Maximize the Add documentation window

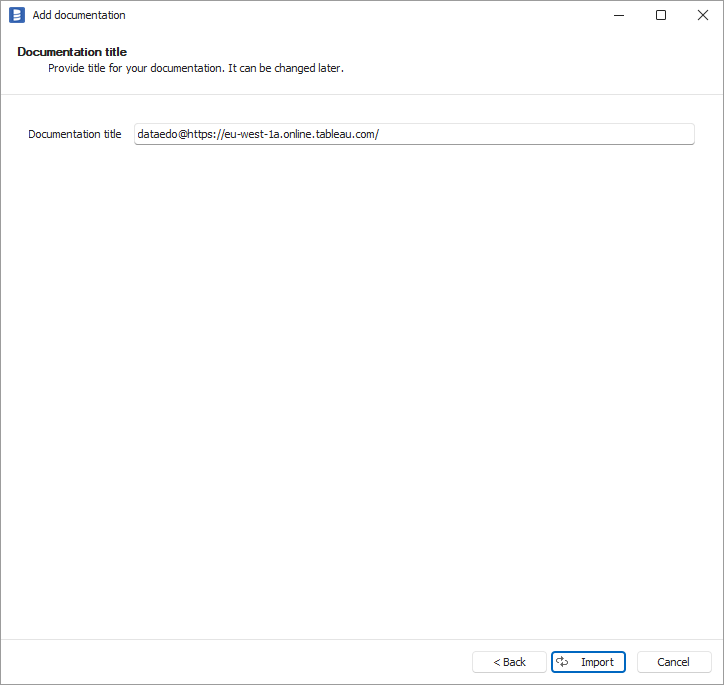661,15
